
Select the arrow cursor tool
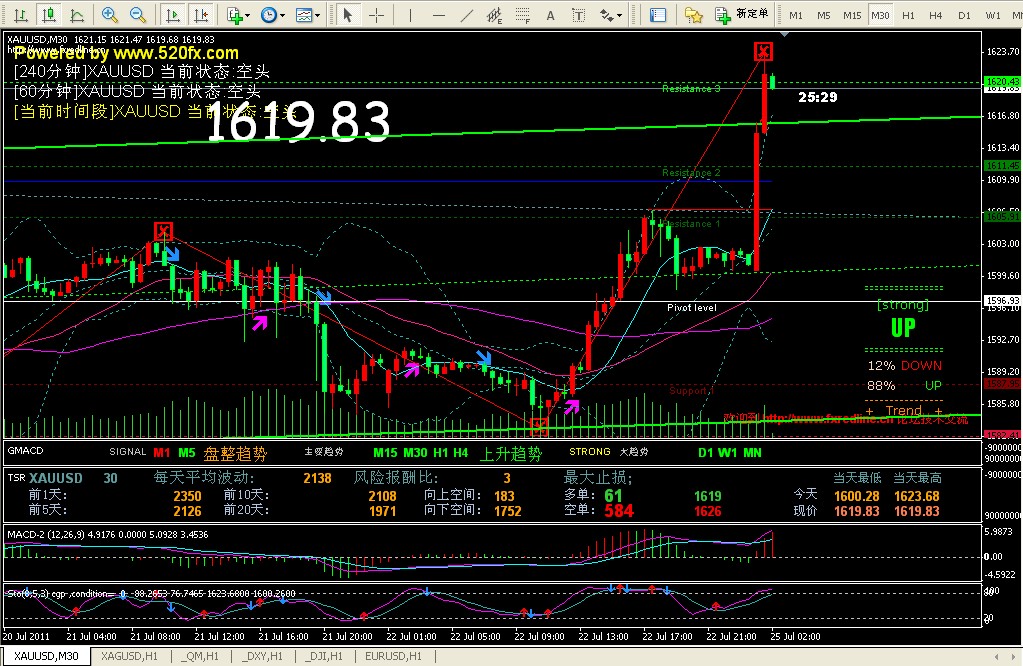point(348,14)
